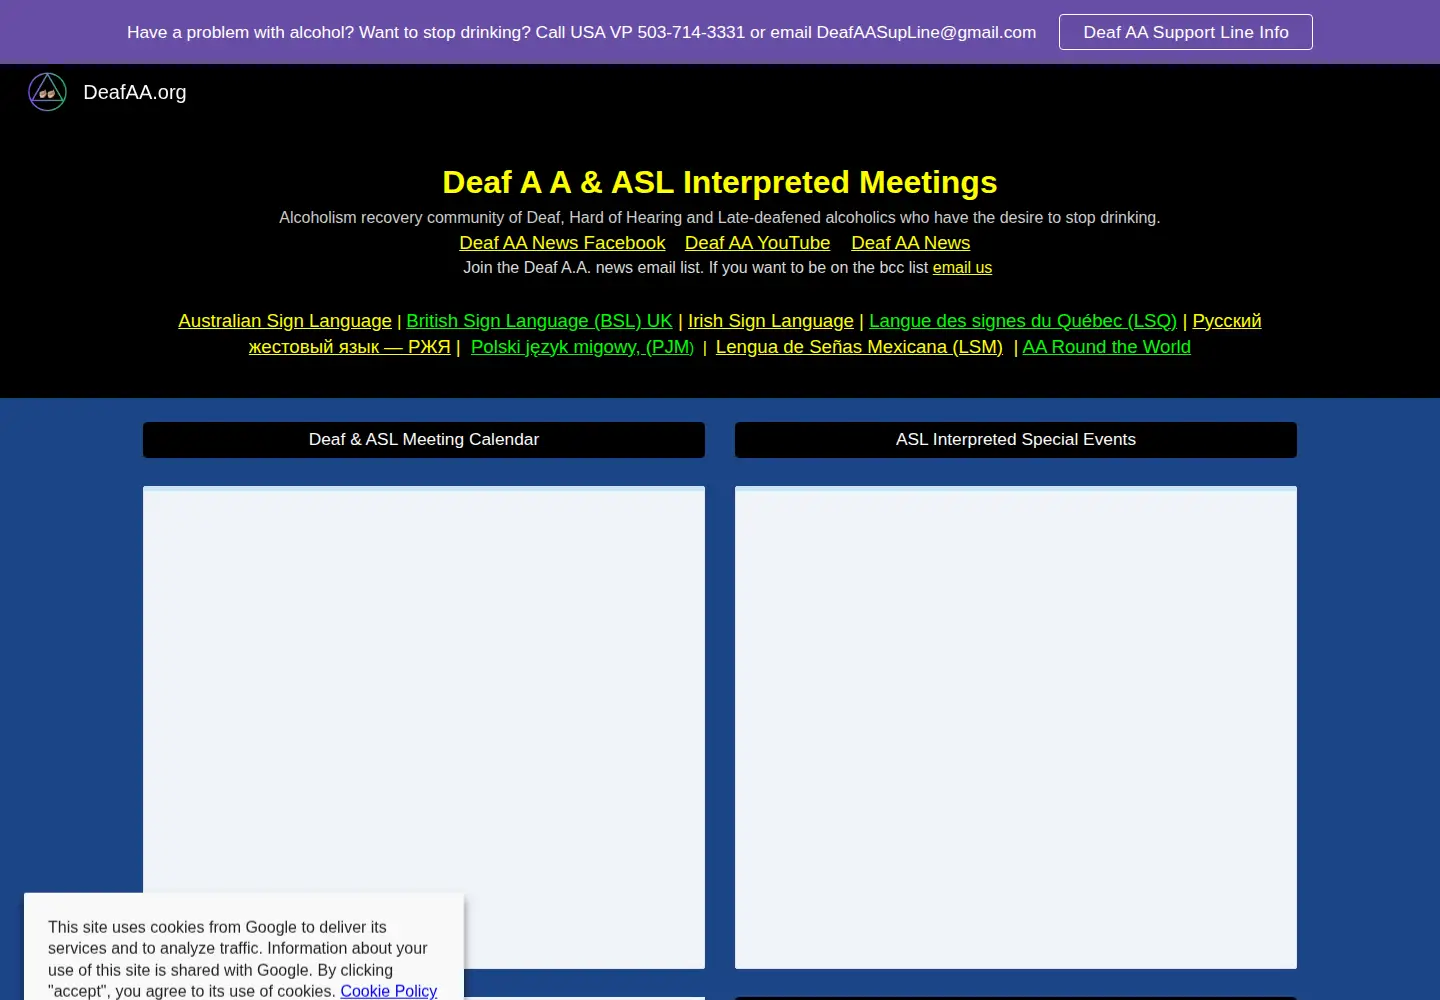This screenshot has height=1000, width=1440.
Task: Click the 'Alcoholism recovery community' description text
Action: point(720,217)
